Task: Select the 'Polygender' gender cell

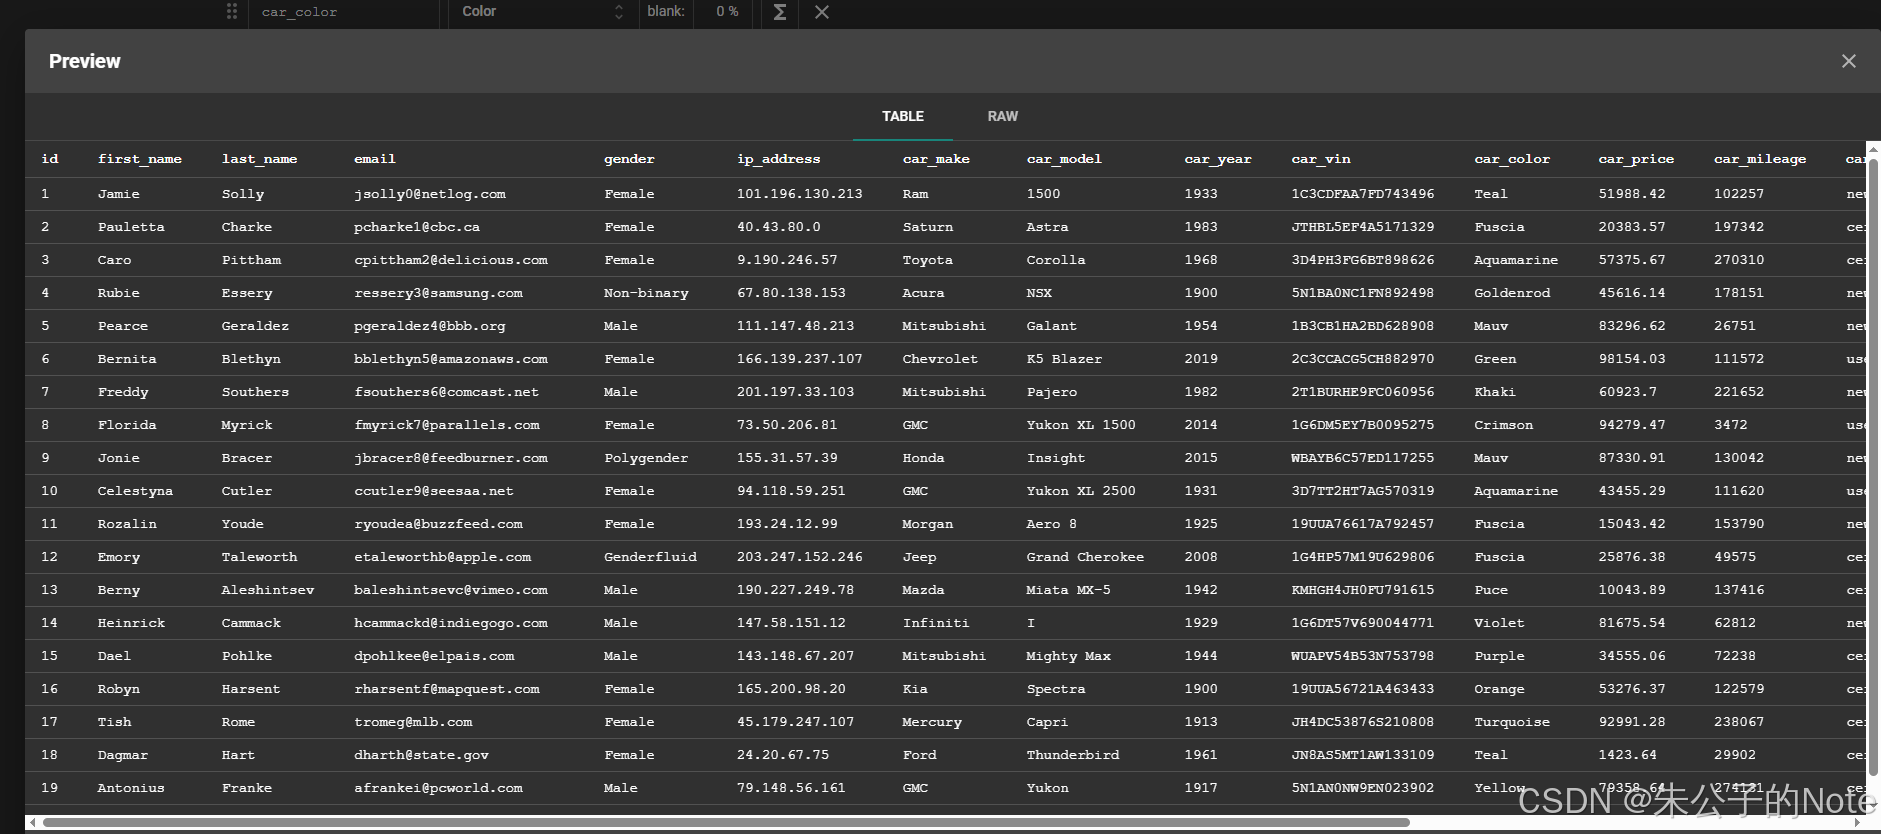Action: coord(646,458)
